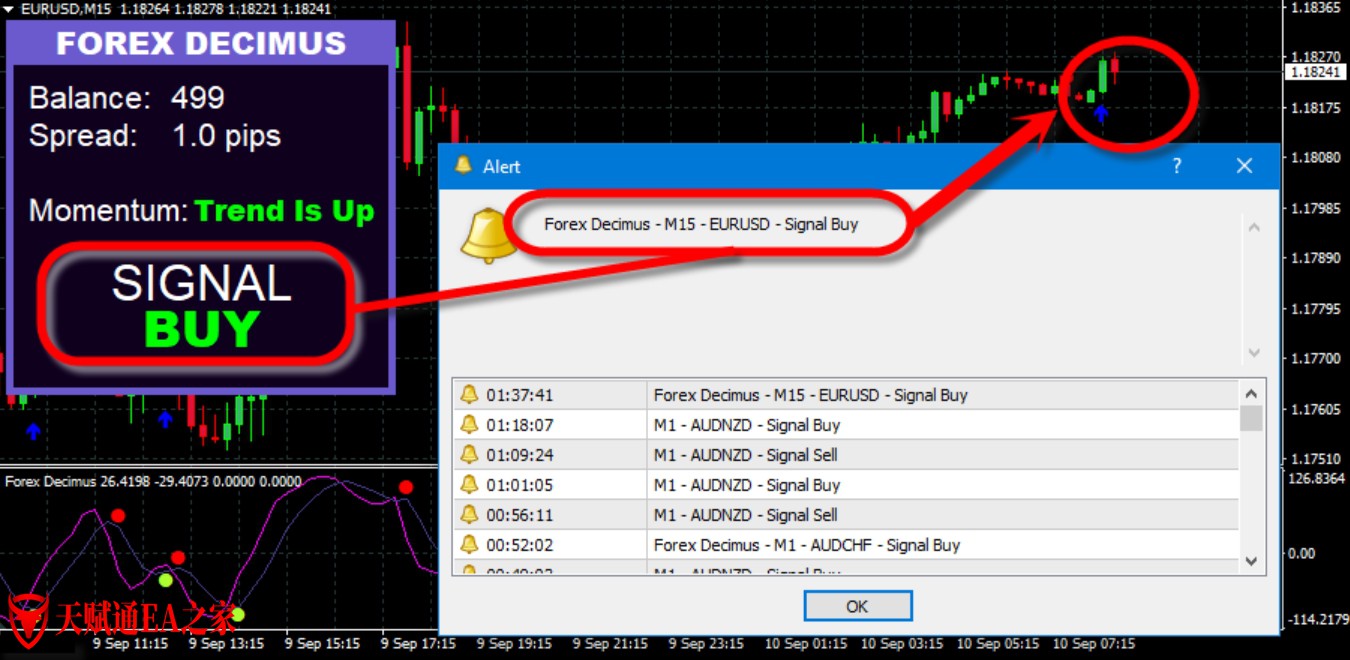Click the bell icon next to 00:52:02

(x=469, y=545)
